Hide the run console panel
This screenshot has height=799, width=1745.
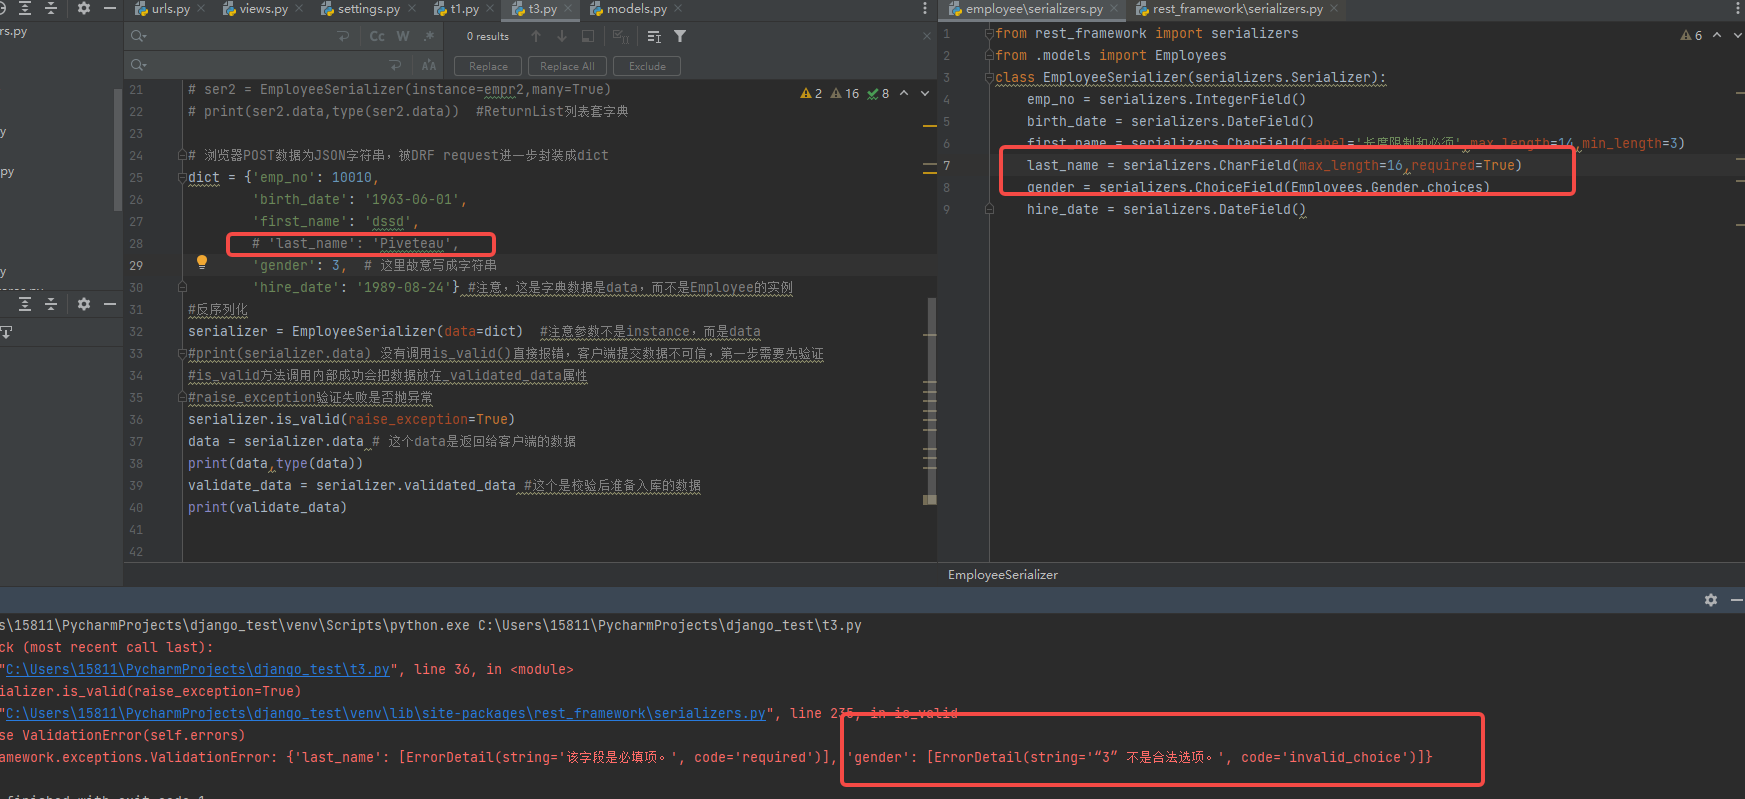1737,600
